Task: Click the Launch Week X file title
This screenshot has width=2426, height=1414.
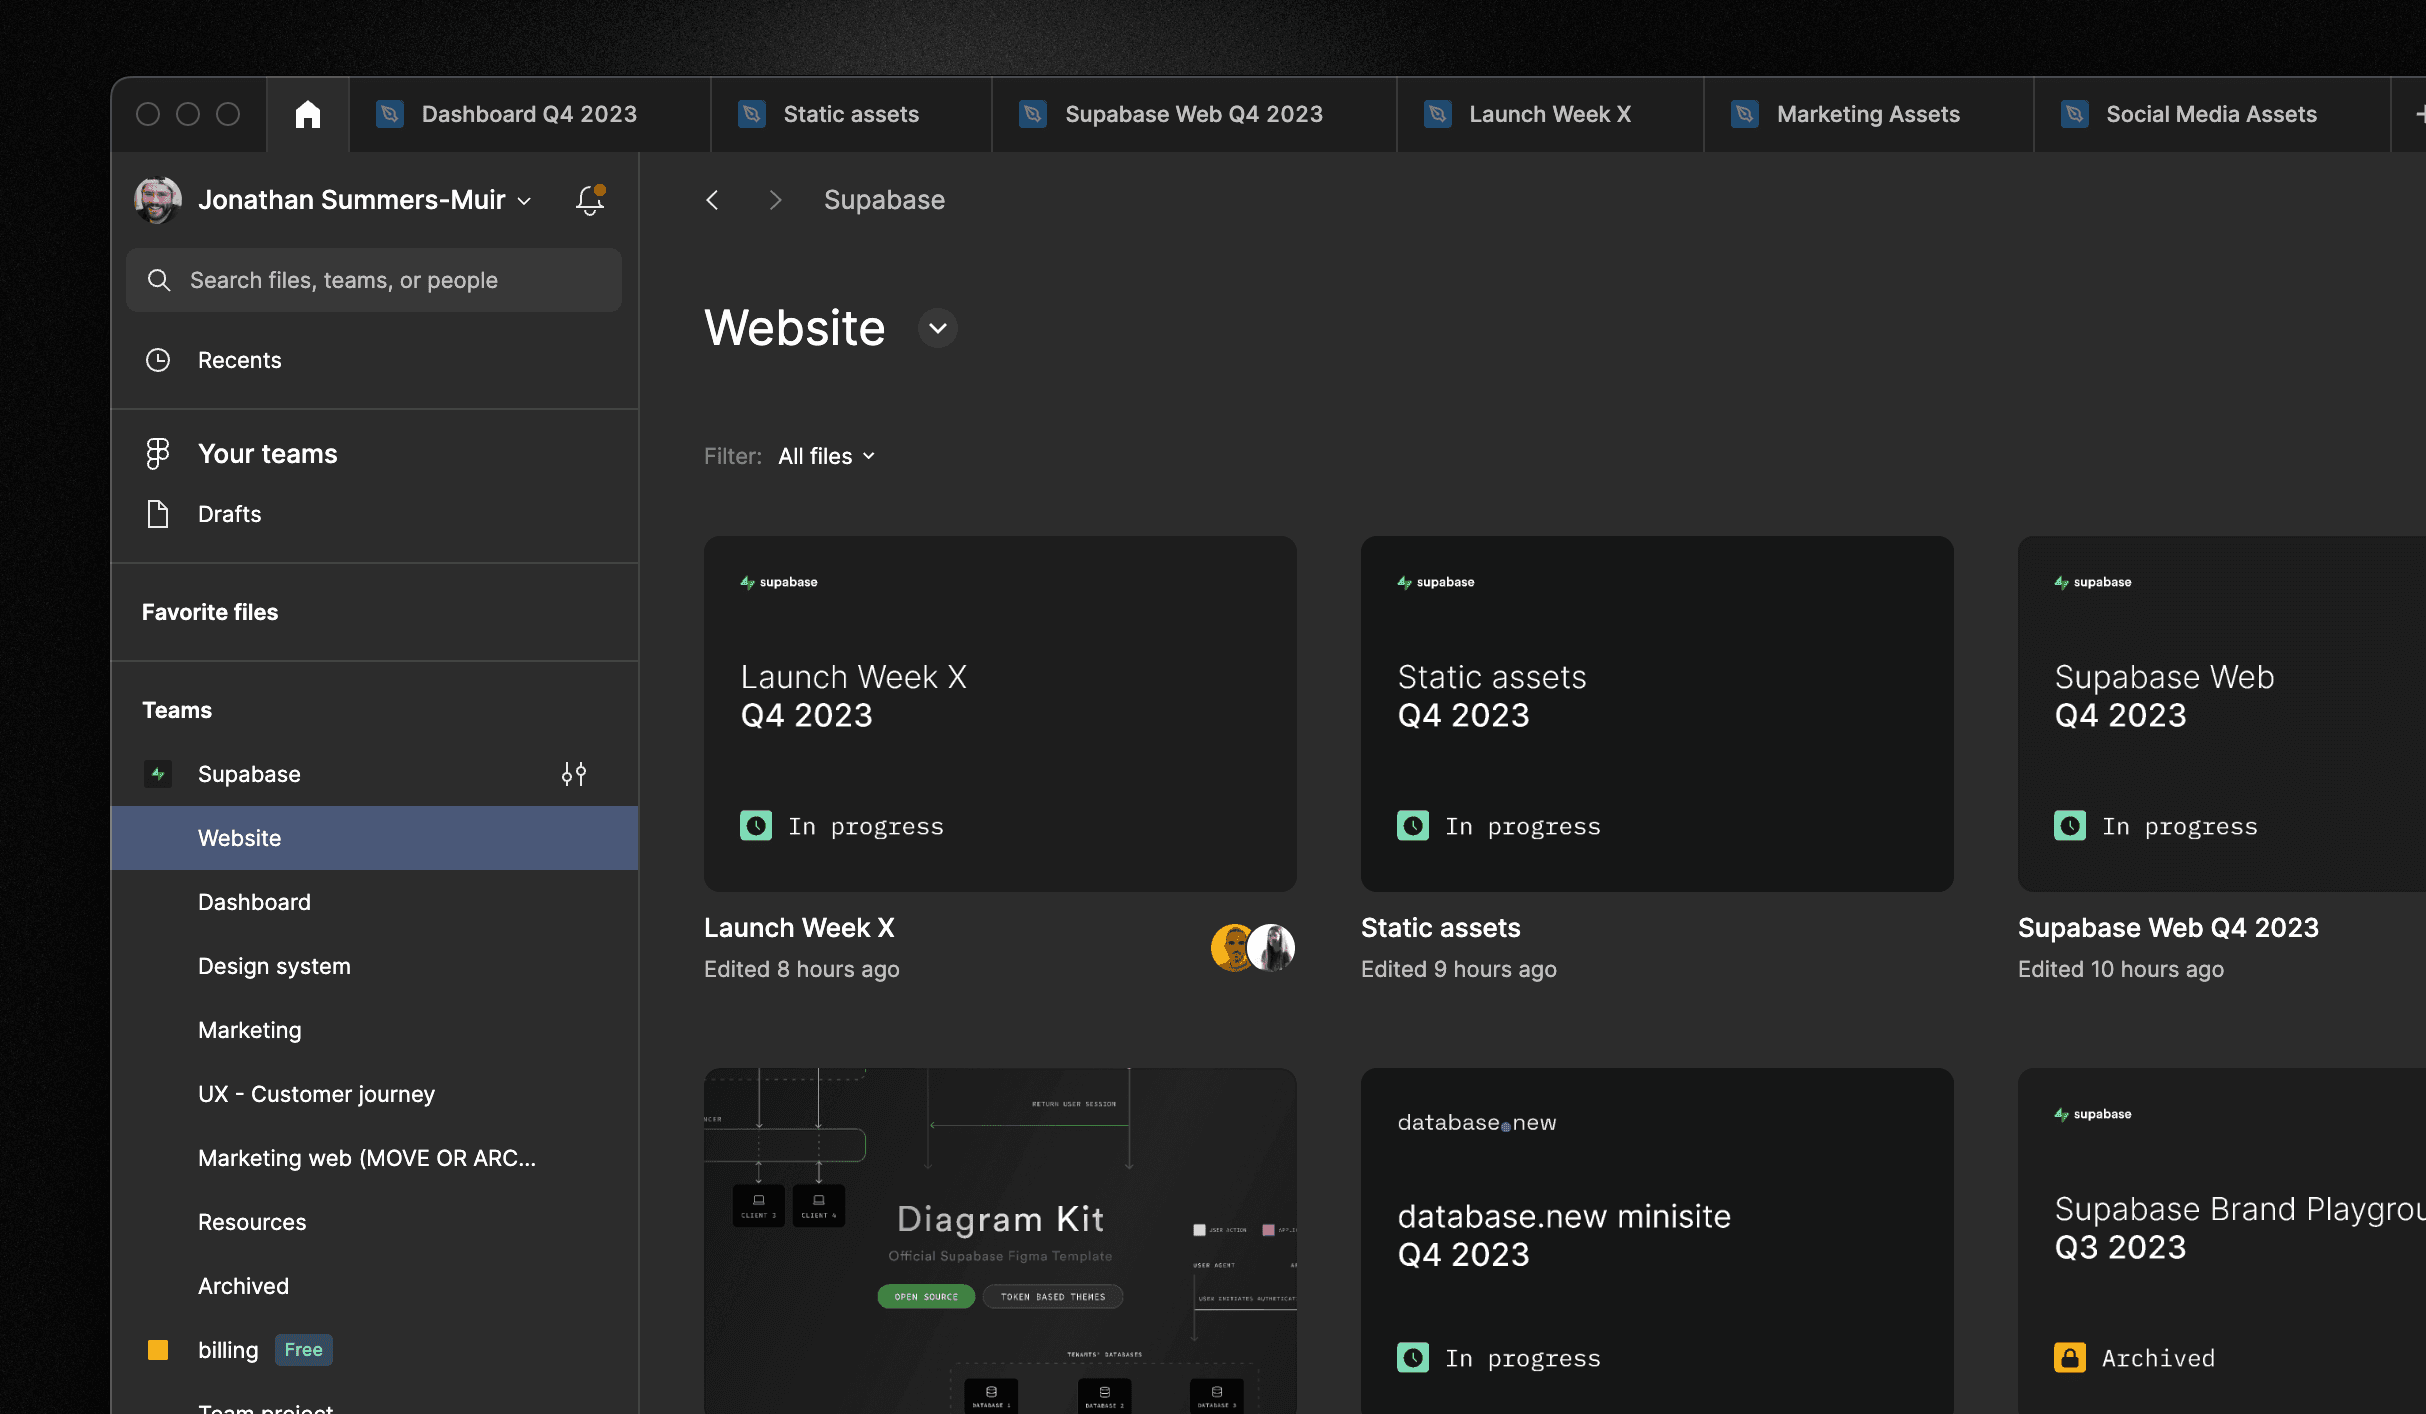Action: pos(799,928)
